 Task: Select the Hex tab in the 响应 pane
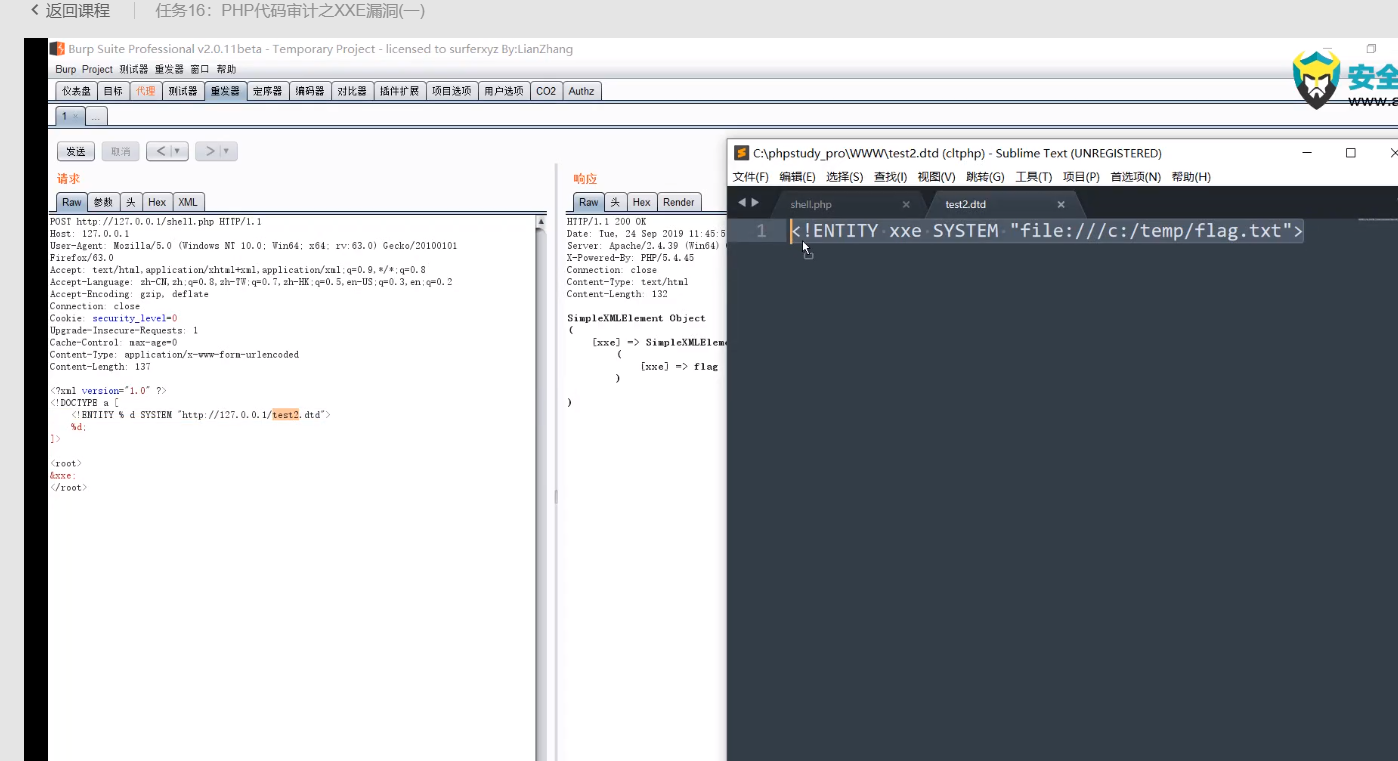coord(642,202)
